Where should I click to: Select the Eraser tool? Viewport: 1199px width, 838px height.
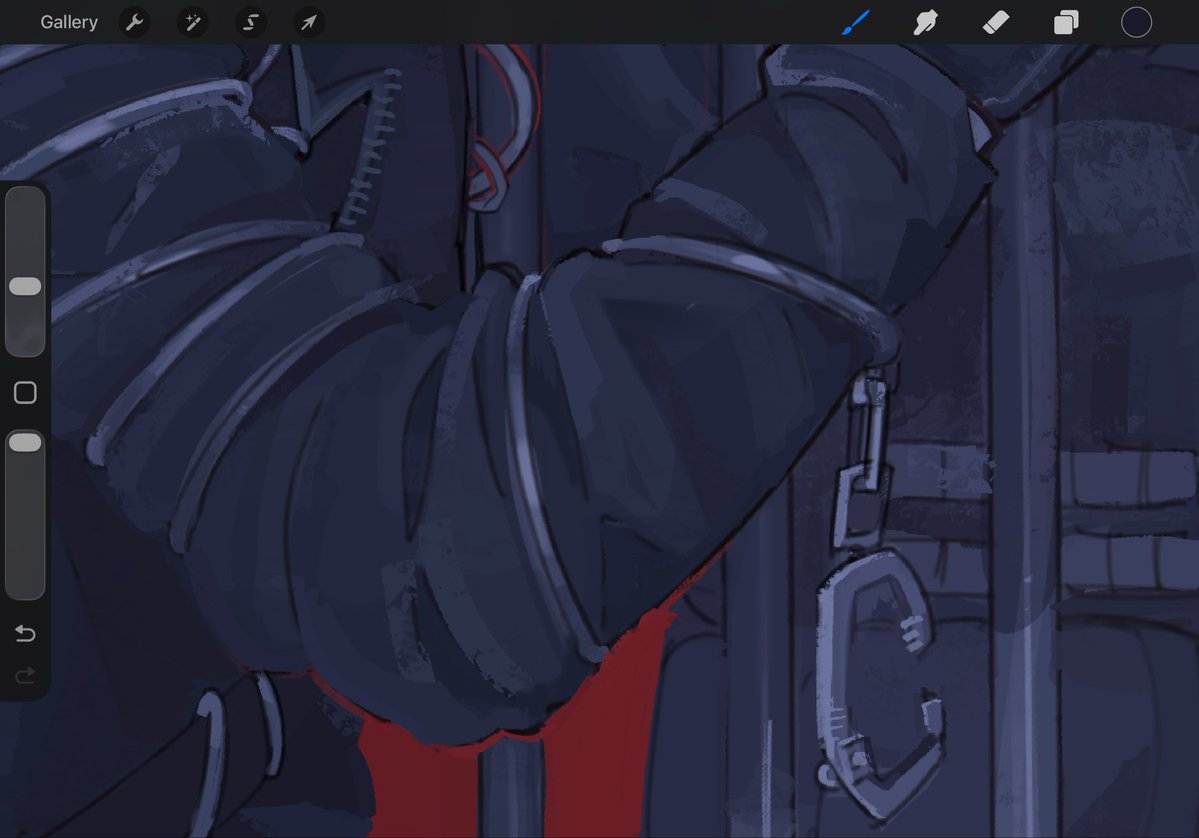tap(996, 22)
